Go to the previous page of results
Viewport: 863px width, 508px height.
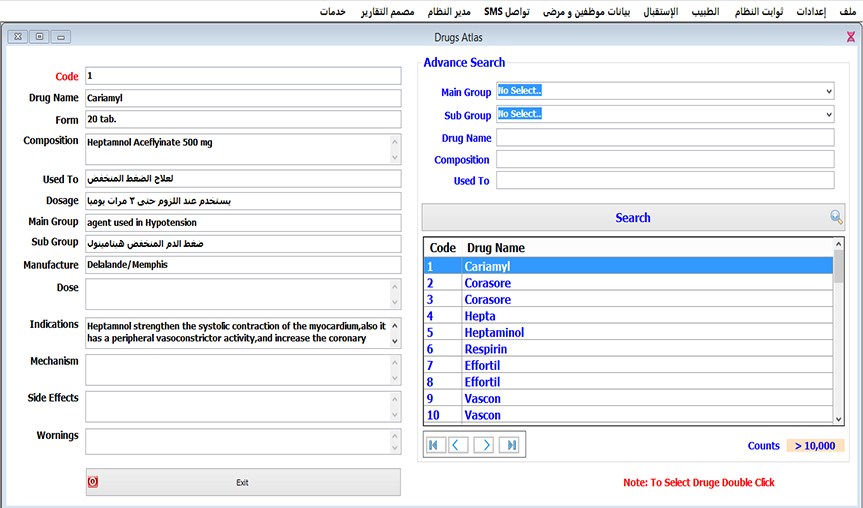459,445
